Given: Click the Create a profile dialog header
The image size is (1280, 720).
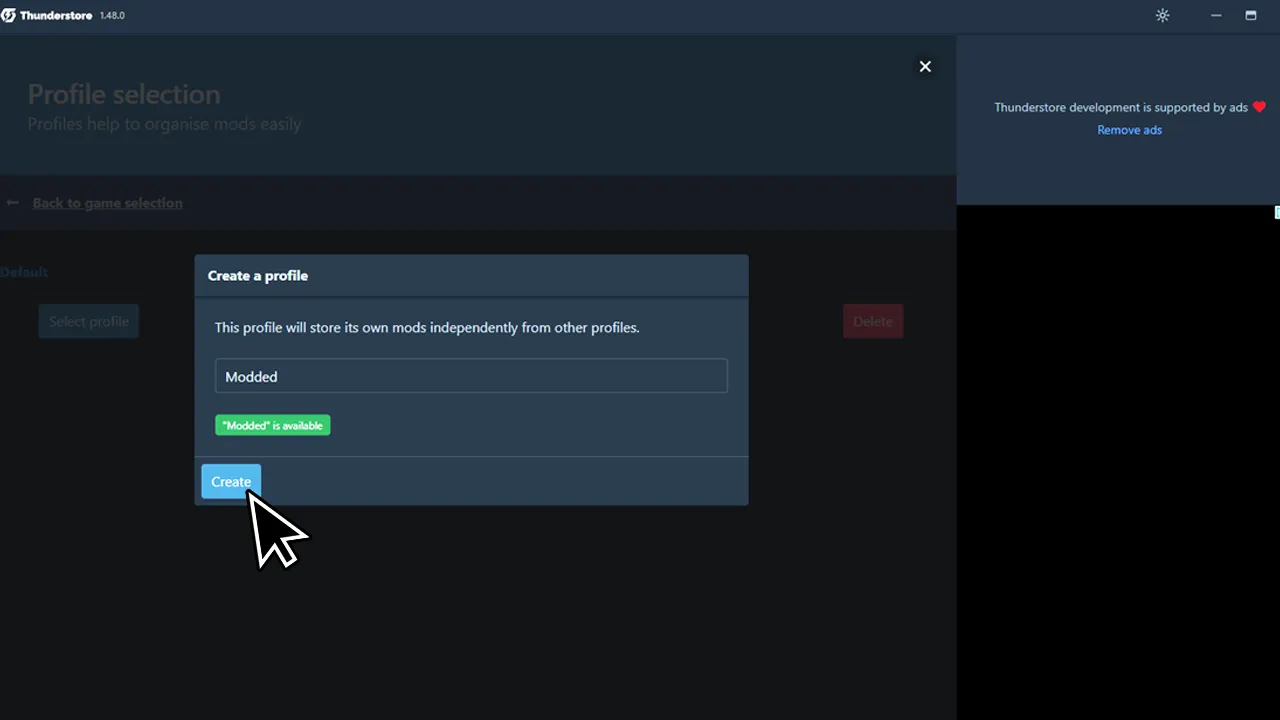Looking at the screenshot, I should [257, 275].
